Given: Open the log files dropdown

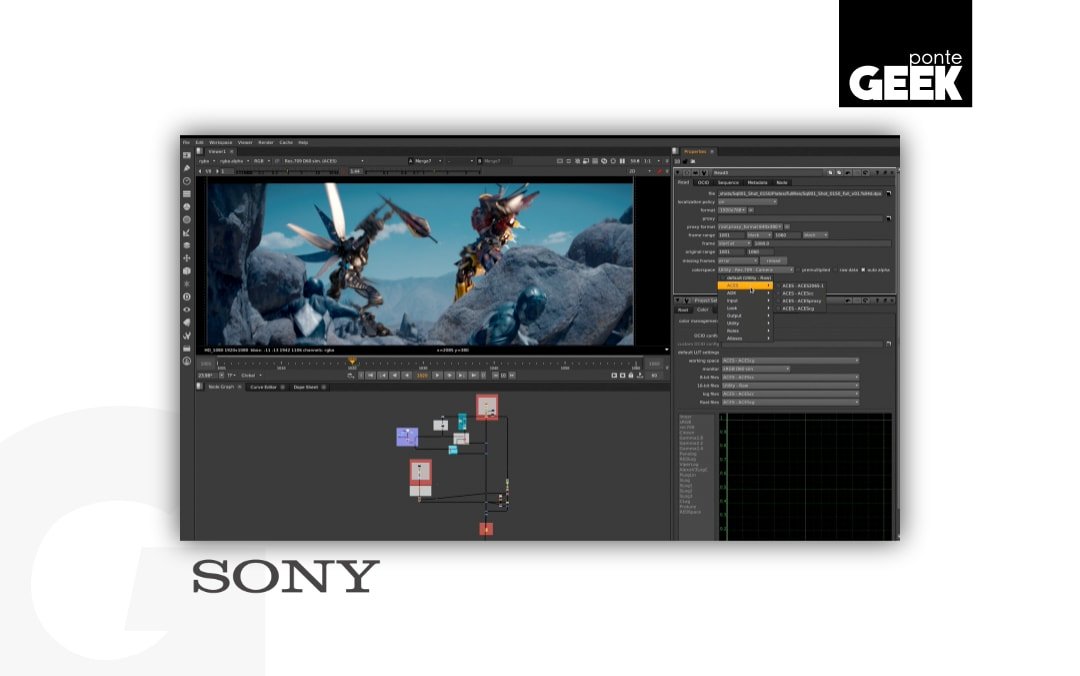Looking at the screenshot, I should (x=790, y=394).
